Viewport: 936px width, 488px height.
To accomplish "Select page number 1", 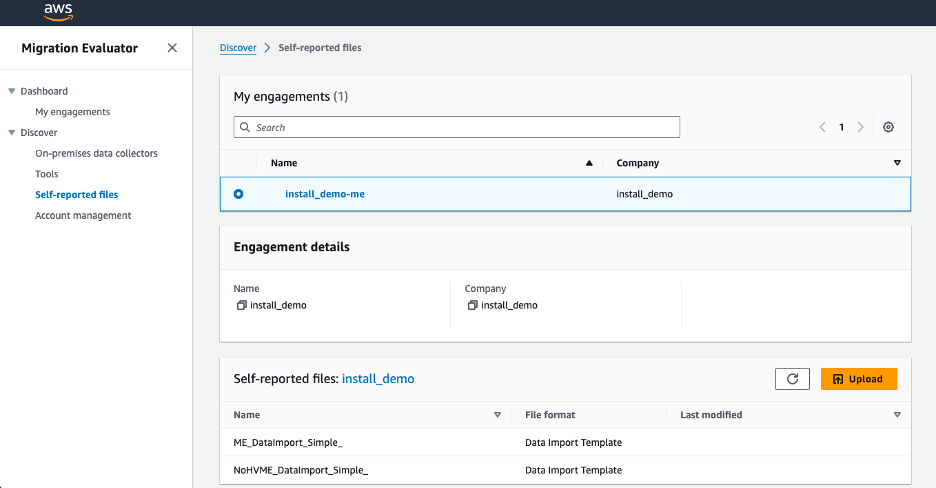I will pyautogui.click(x=842, y=127).
